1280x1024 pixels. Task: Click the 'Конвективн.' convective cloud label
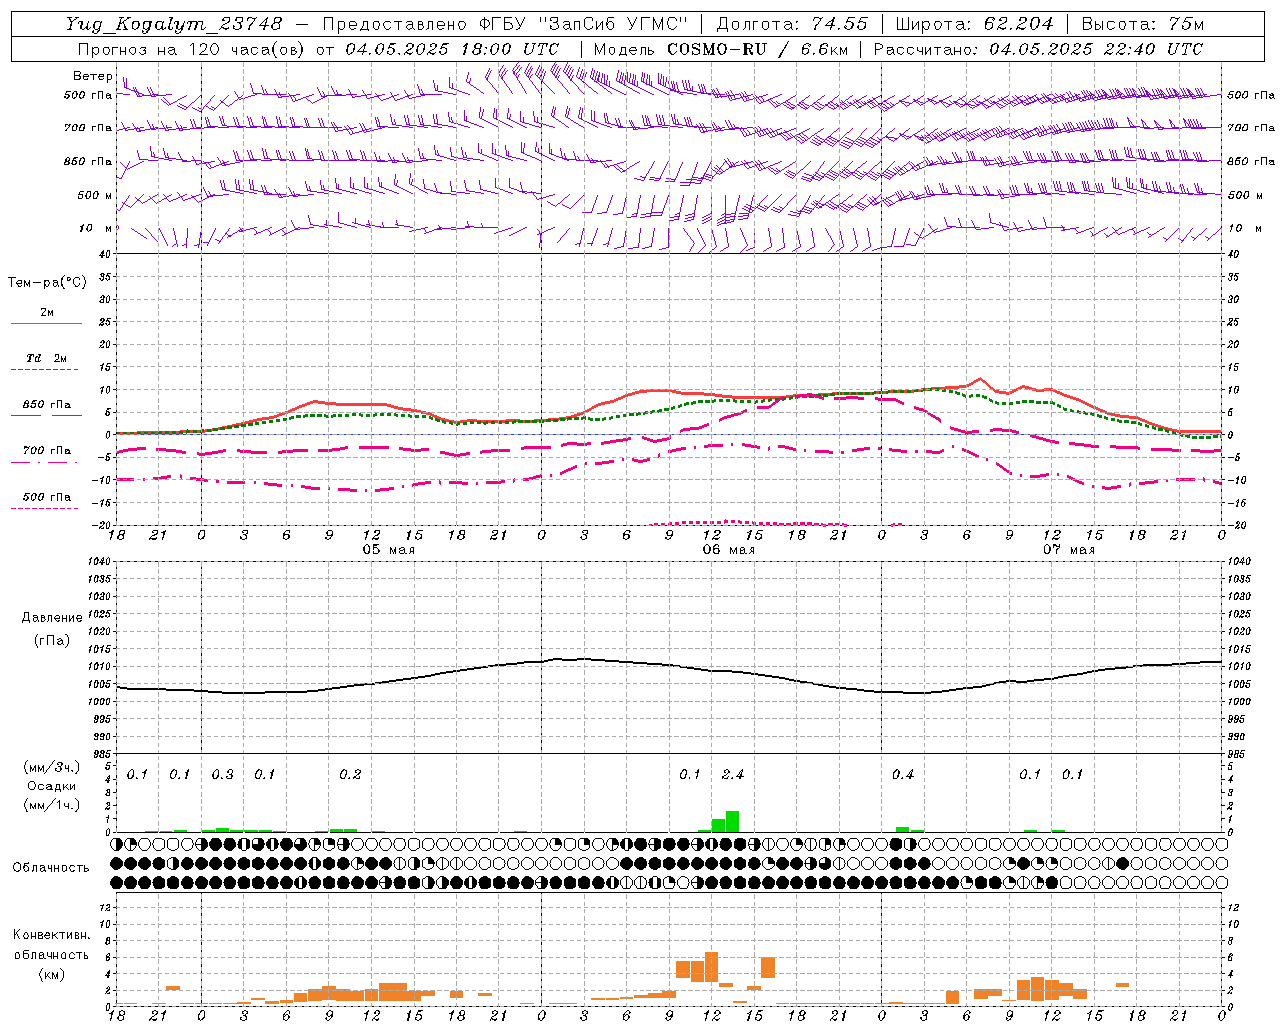51,935
